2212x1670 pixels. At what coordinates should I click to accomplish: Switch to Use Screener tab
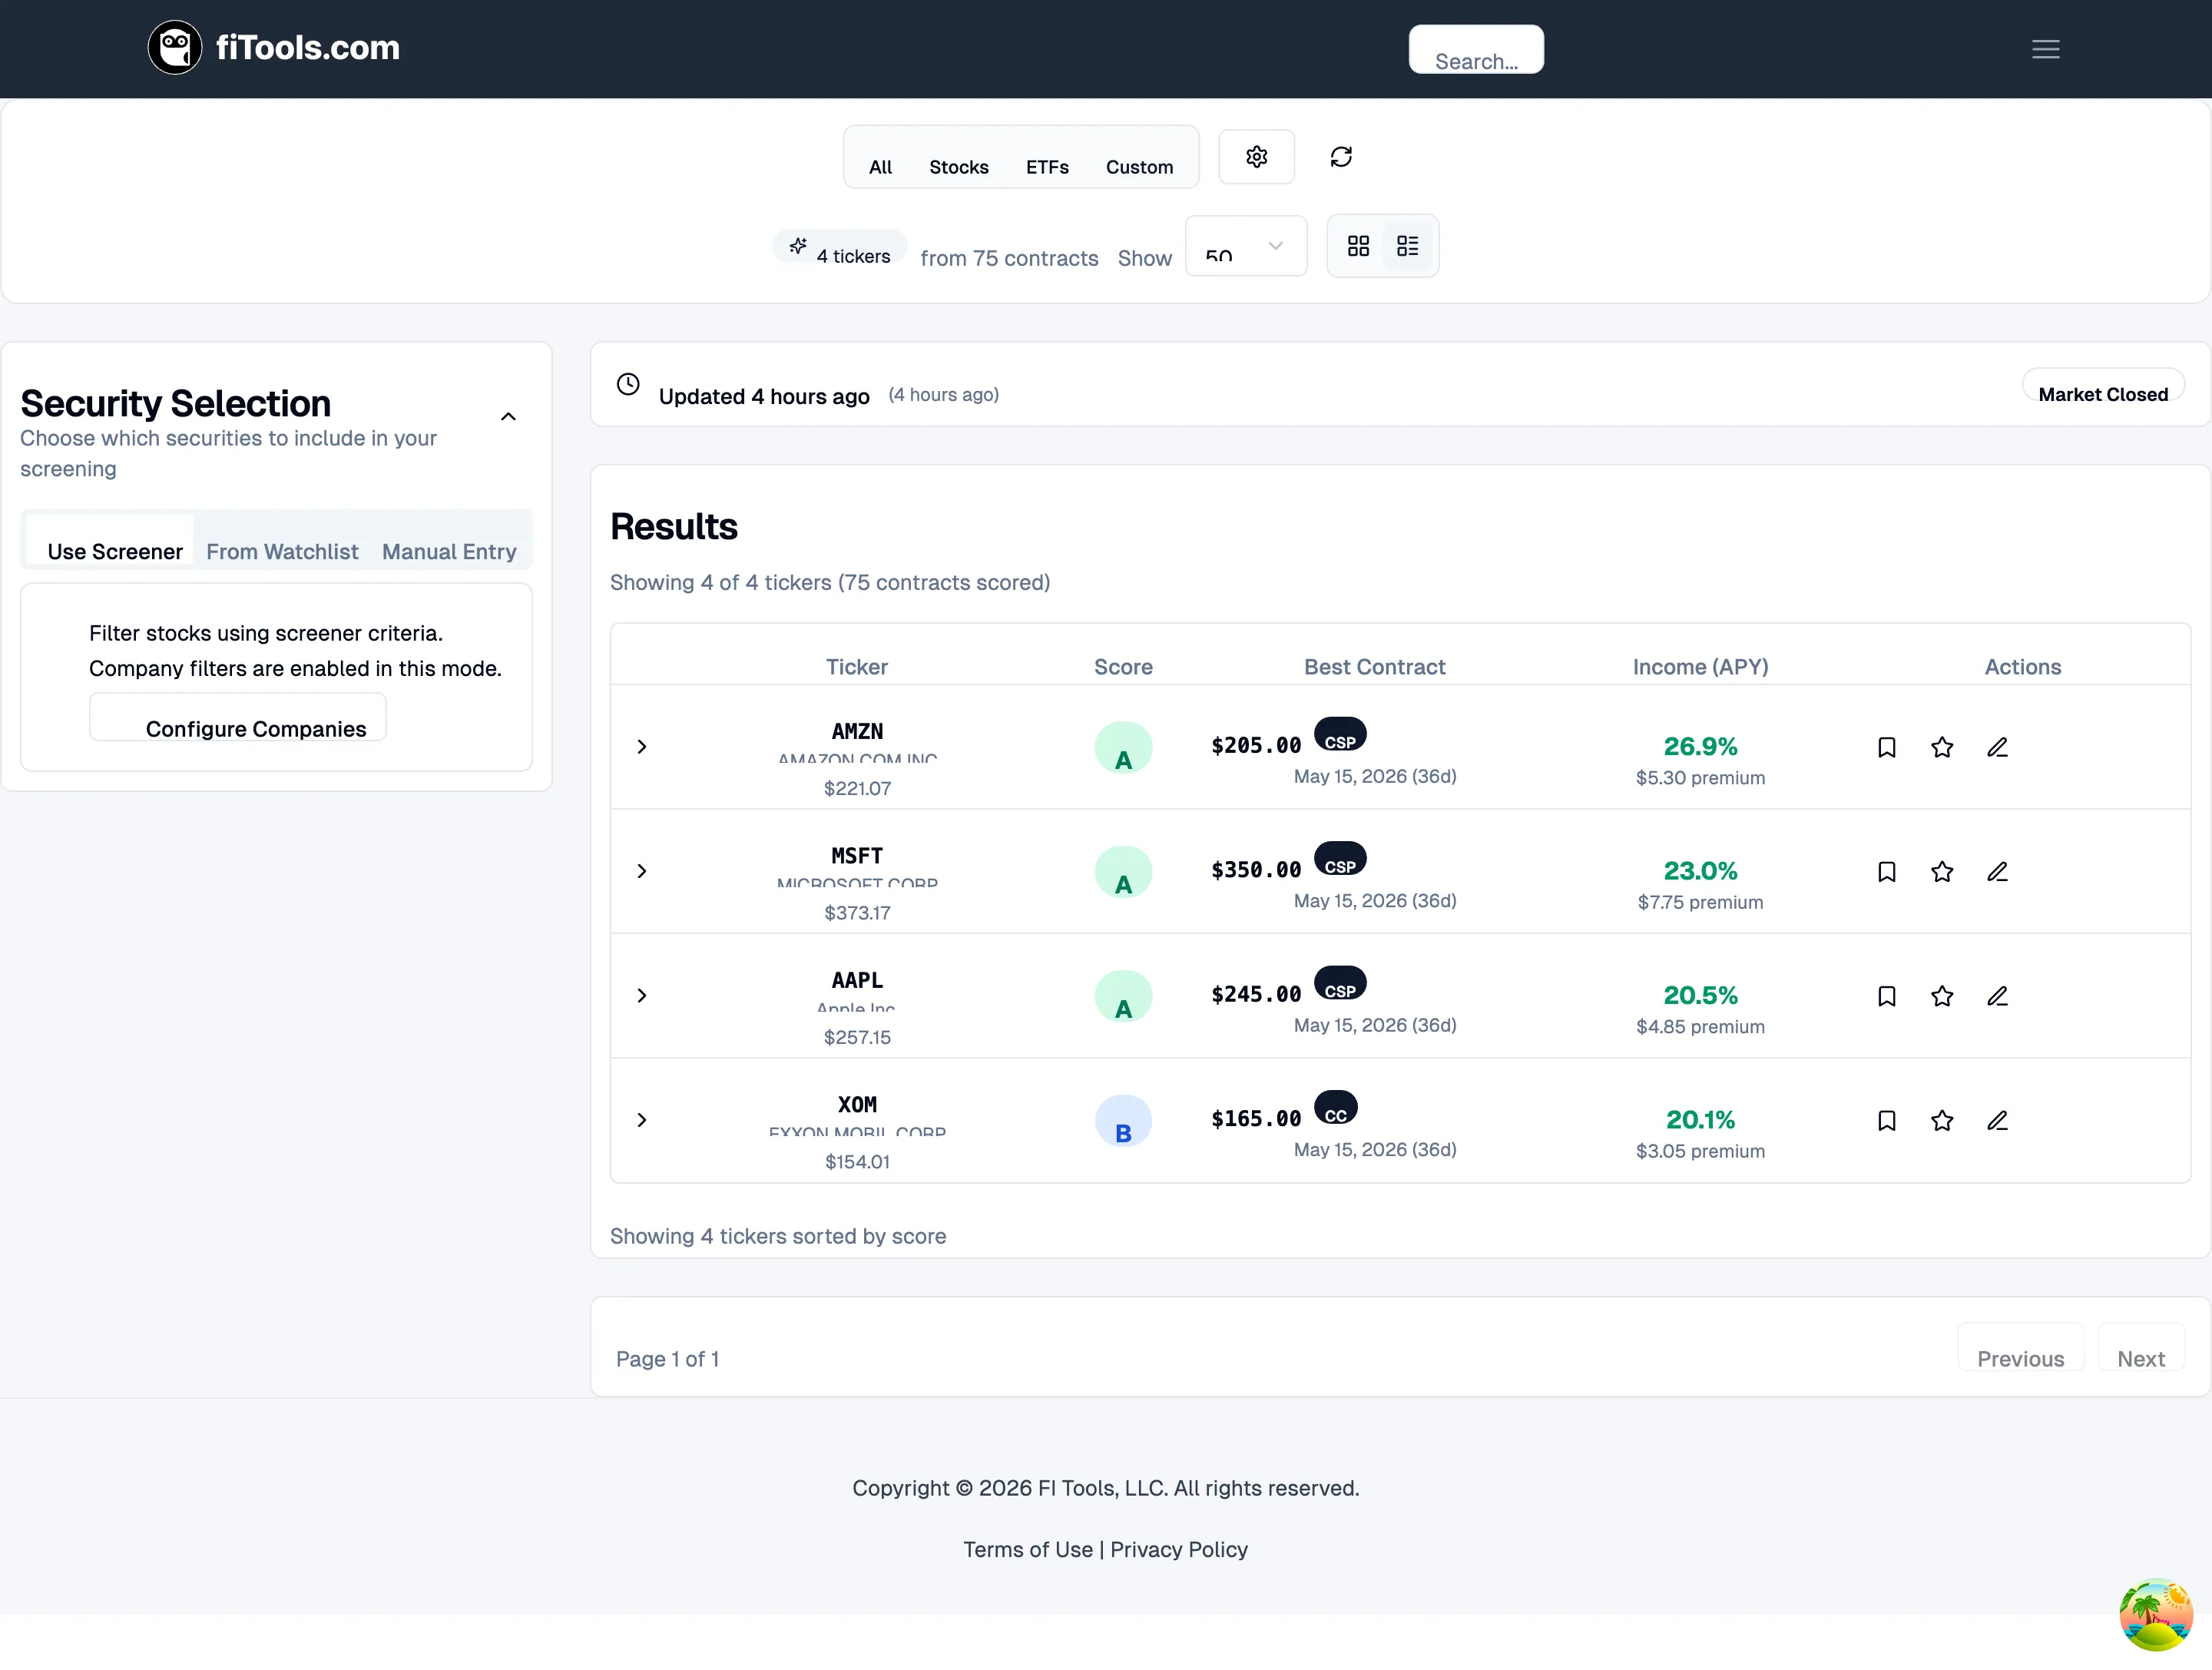pos(110,540)
